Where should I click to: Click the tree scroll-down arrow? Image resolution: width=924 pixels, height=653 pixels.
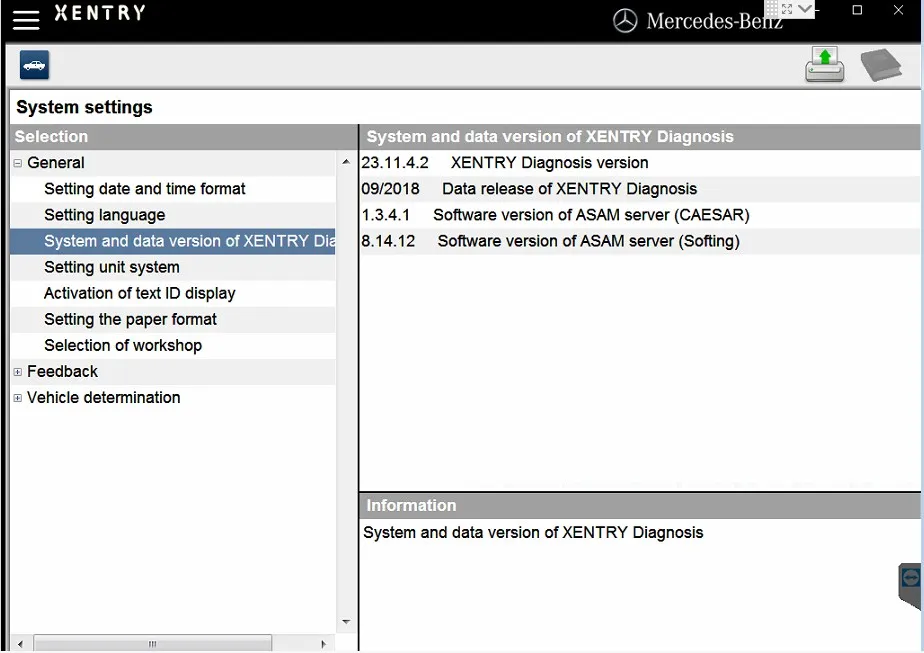tap(346, 622)
